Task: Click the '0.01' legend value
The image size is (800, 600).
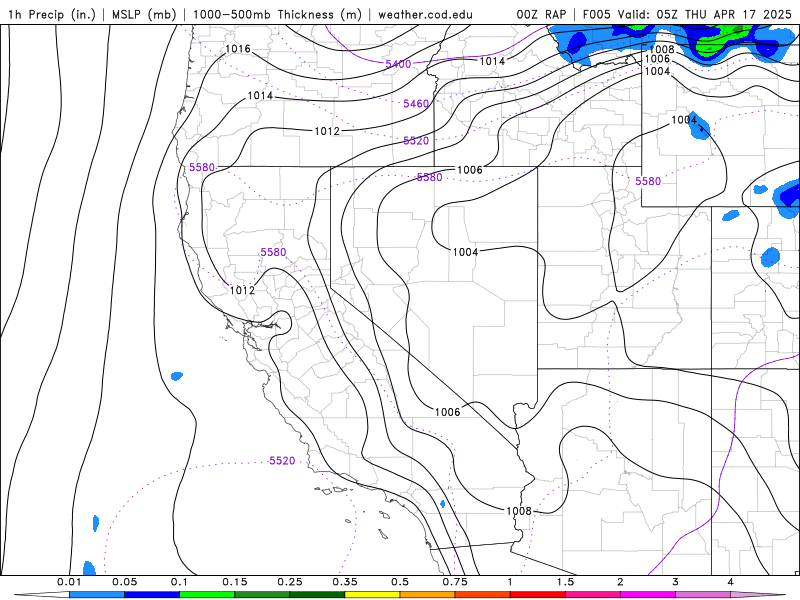Action: tap(69, 582)
